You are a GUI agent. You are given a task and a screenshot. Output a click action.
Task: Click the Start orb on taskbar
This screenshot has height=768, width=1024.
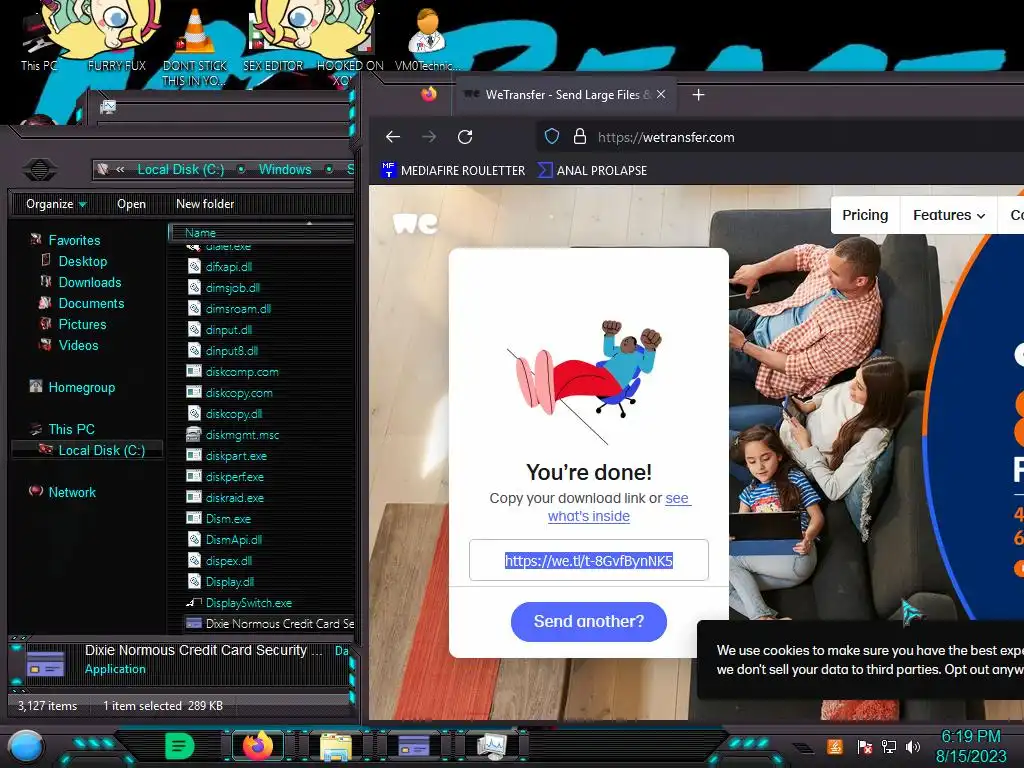(x=25, y=747)
